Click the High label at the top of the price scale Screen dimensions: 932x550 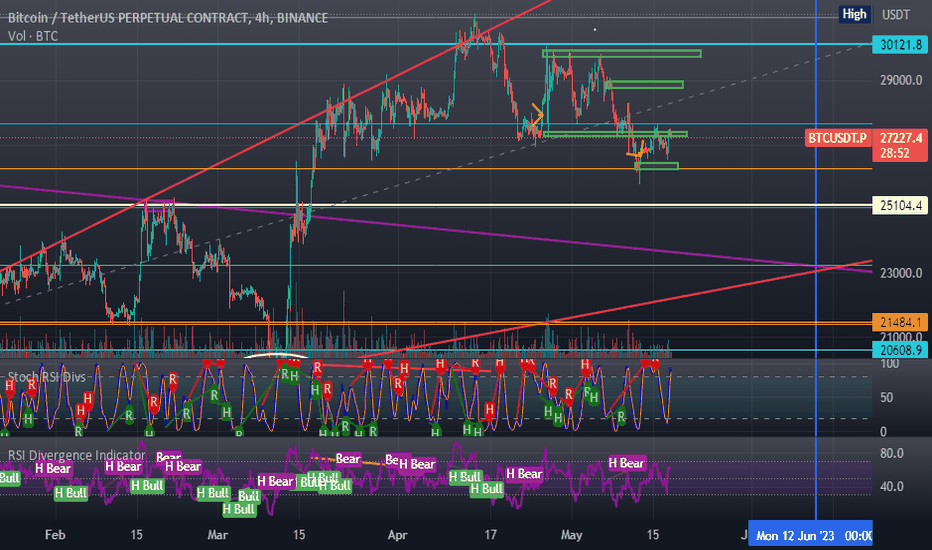[x=854, y=14]
